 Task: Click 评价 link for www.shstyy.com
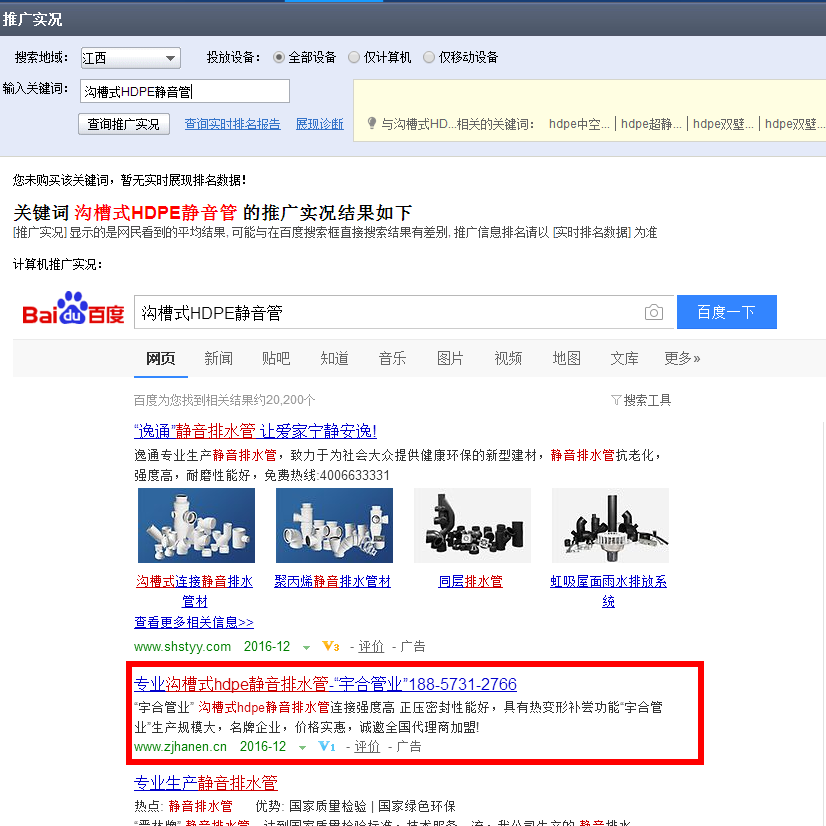point(371,646)
